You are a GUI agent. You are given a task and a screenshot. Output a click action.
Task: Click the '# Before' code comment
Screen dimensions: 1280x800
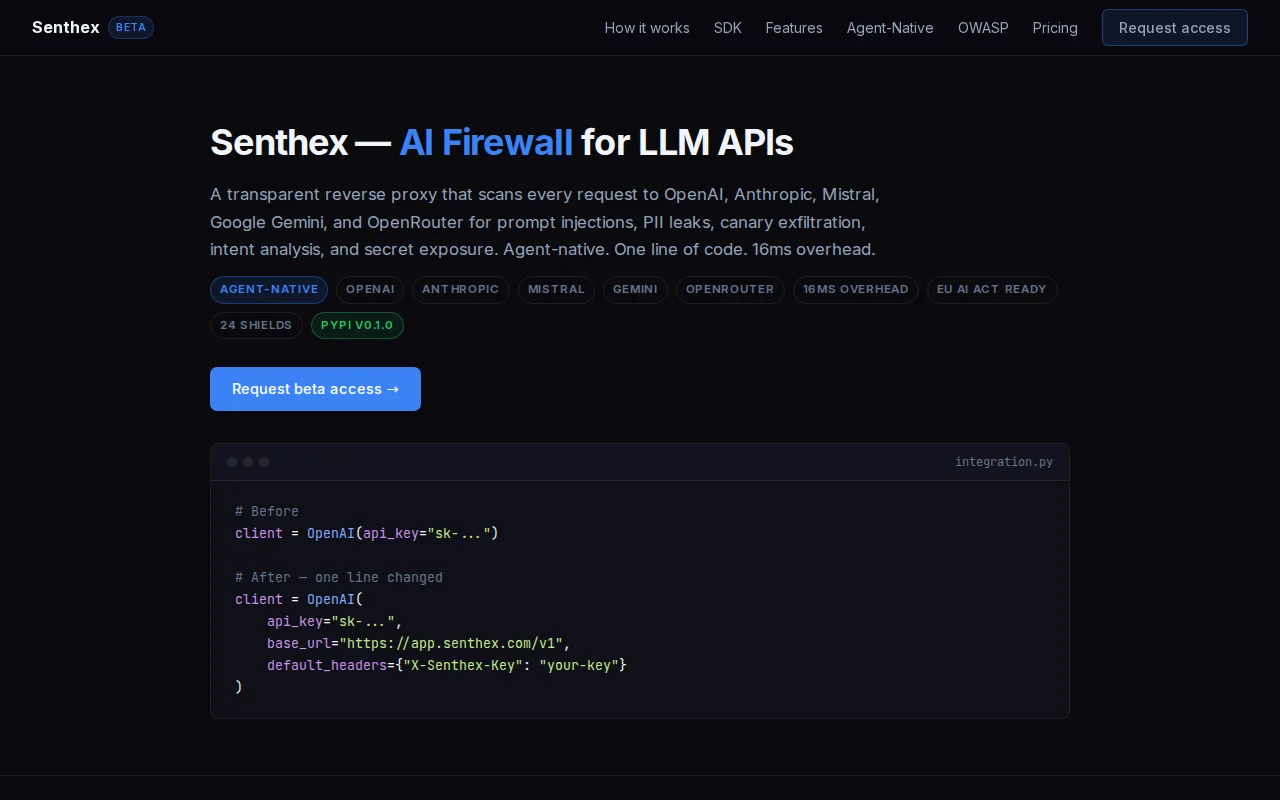pyautogui.click(x=267, y=511)
